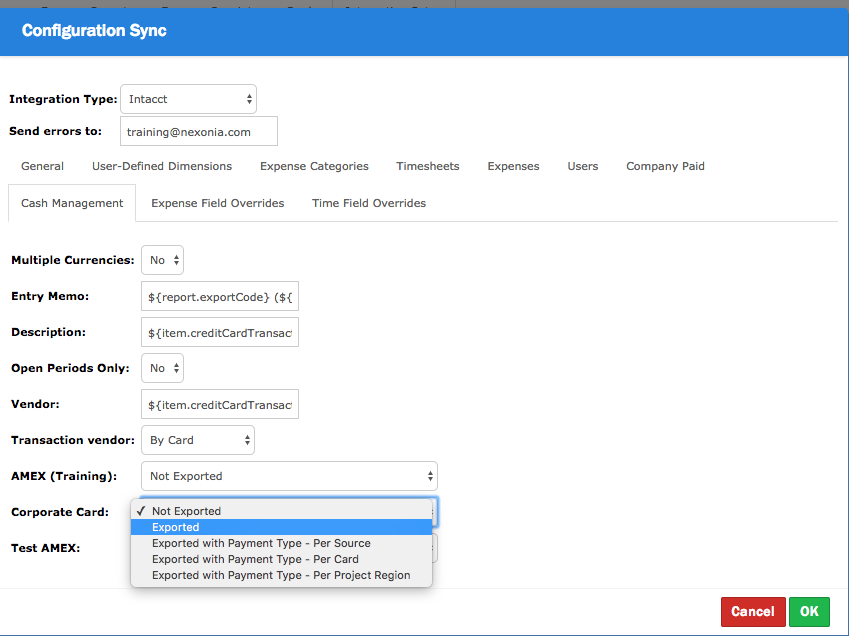Viewport: 849px width, 636px height.
Task: Confirm with the green OK button
Action: pyautogui.click(x=809, y=611)
